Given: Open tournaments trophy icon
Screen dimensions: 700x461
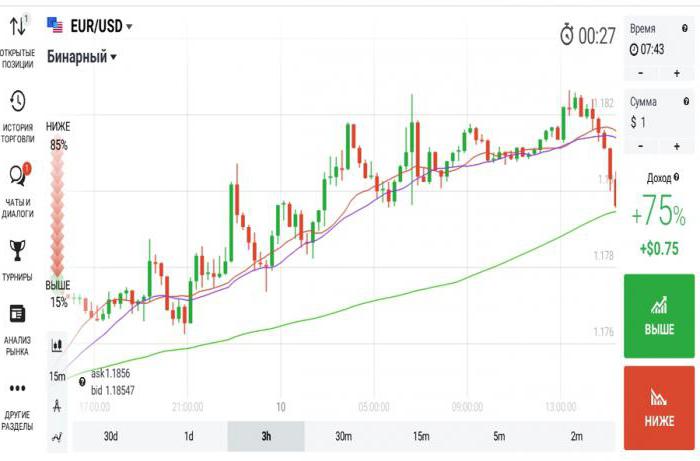Looking at the screenshot, I should click(x=17, y=250).
